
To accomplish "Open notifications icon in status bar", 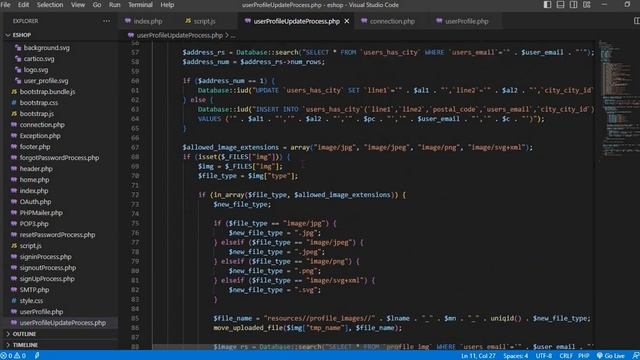I will point(636,356).
